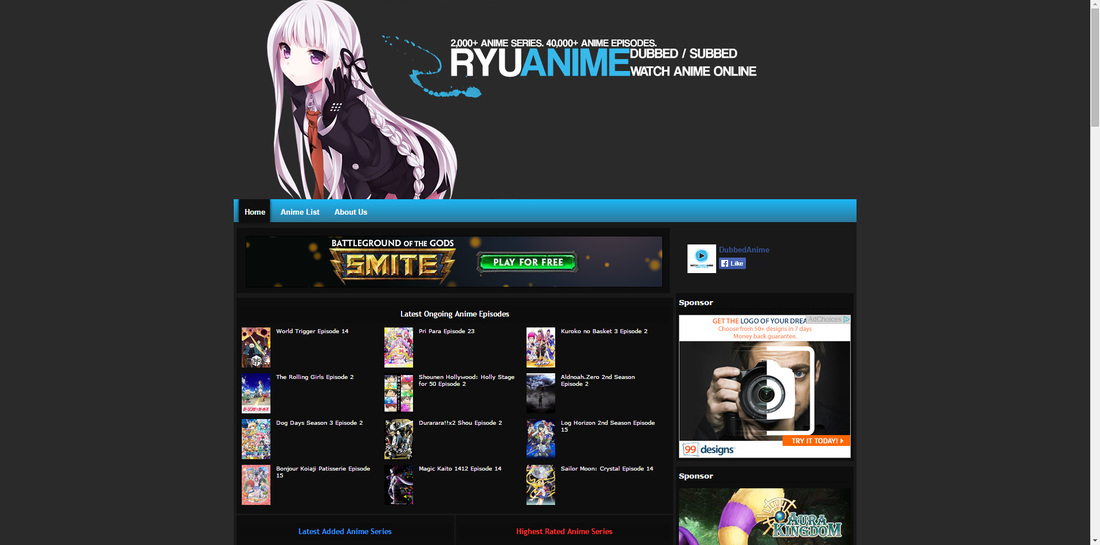
Task: Open the Anime List tab
Action: coord(300,211)
